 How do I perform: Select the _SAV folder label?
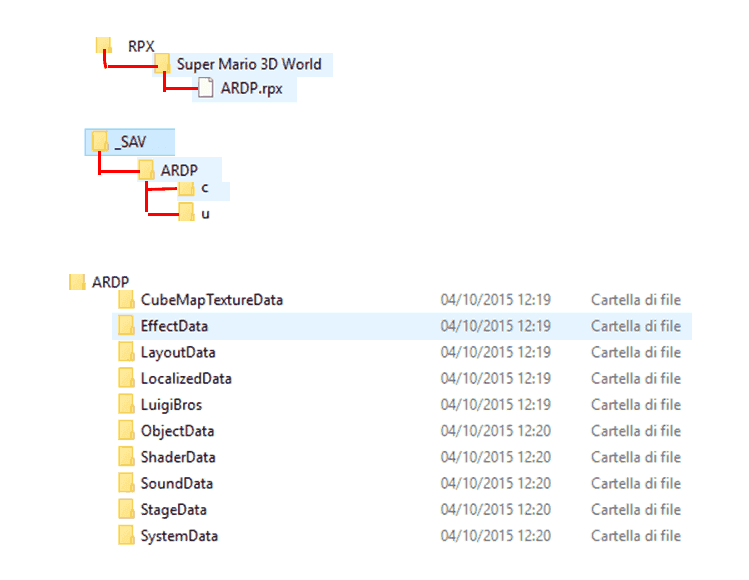[130, 142]
